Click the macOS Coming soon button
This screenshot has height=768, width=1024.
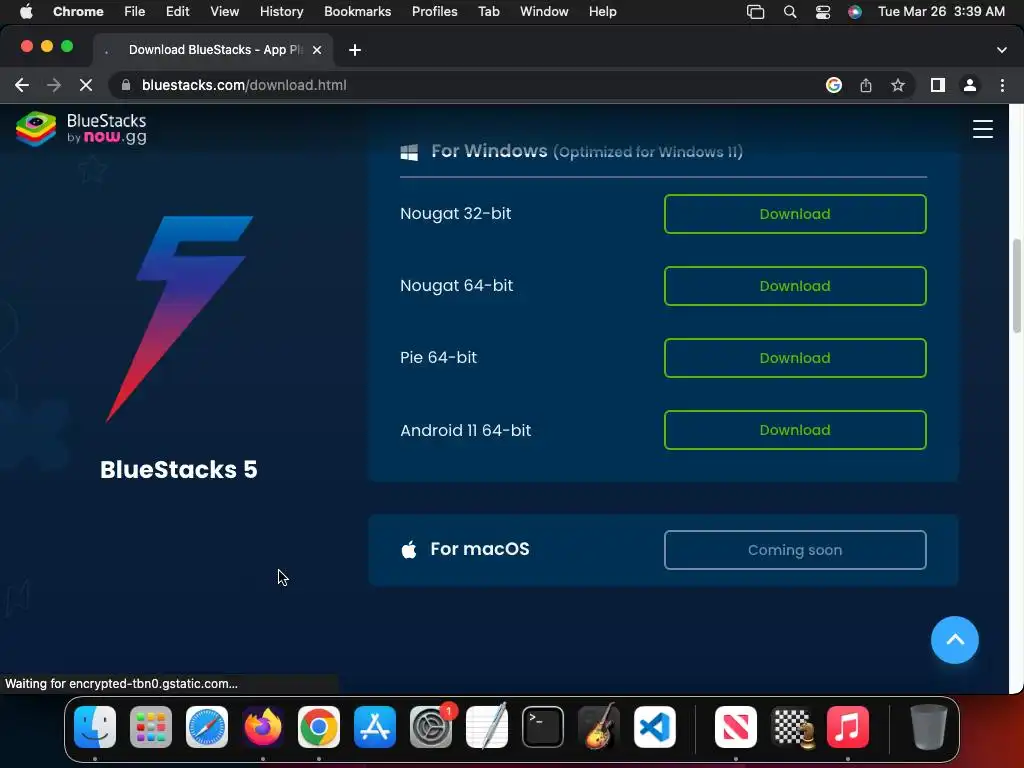[x=795, y=550]
